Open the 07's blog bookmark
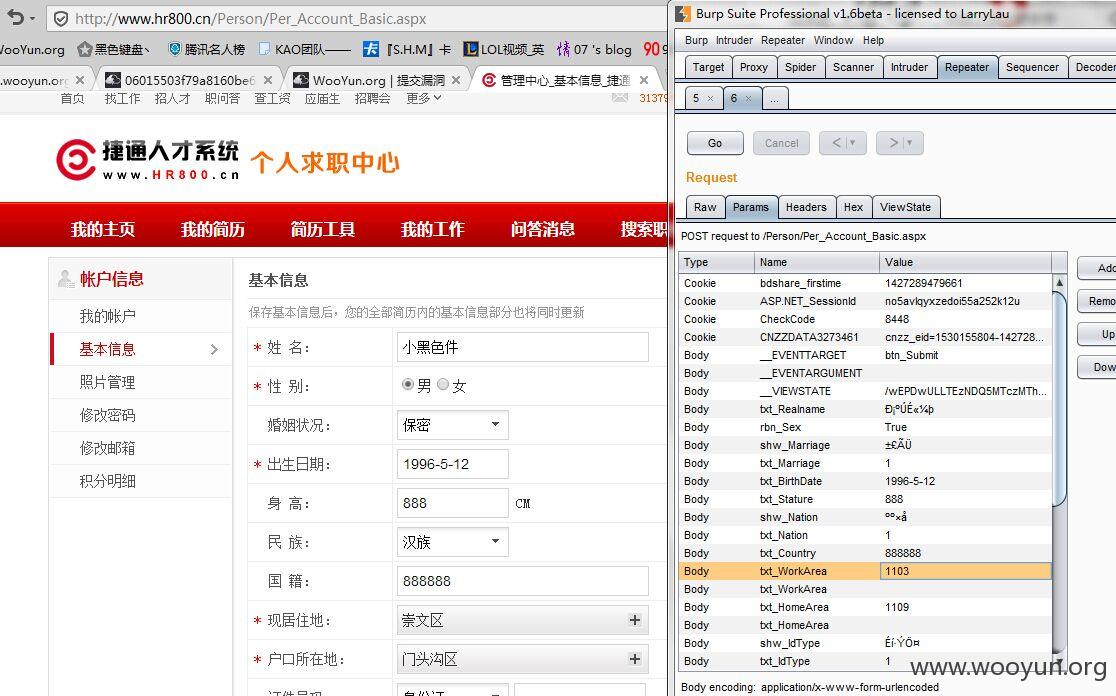Viewport: 1116px width, 696px height. click(x=594, y=49)
